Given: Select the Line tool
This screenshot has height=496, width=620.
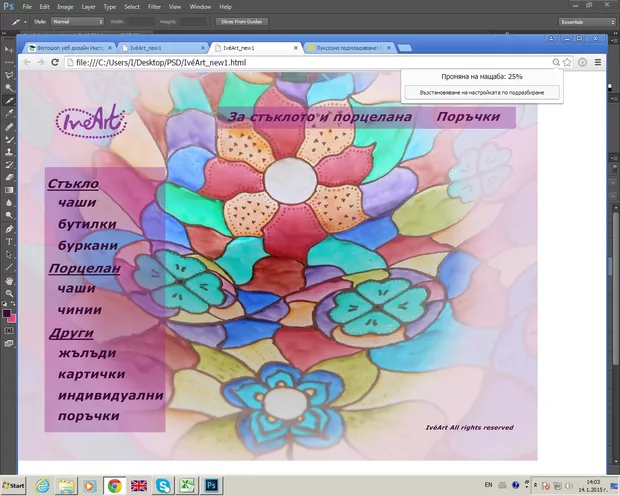Looking at the screenshot, I should (x=9, y=267).
